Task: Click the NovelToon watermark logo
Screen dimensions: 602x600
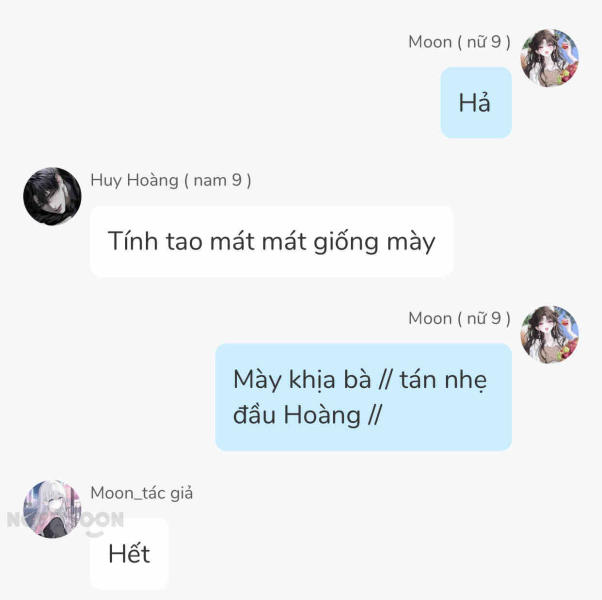Action: [65, 521]
